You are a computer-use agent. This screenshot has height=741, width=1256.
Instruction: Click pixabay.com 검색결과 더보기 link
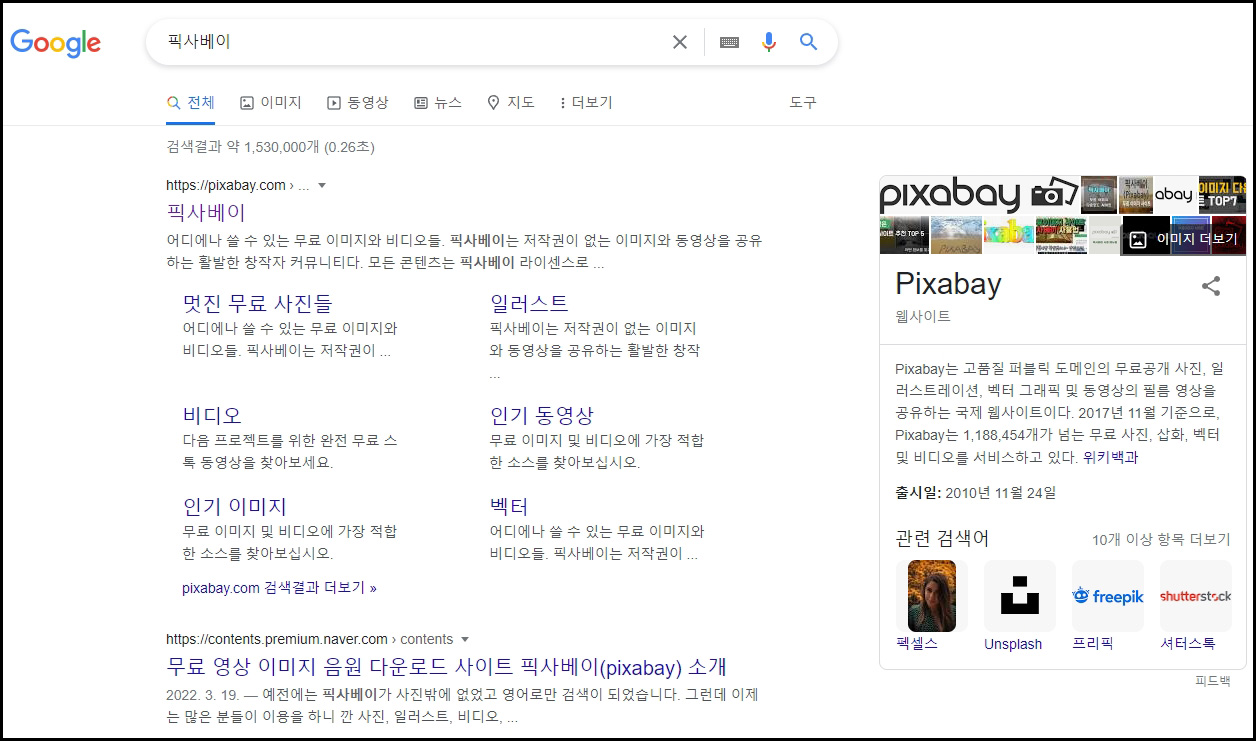point(279,588)
